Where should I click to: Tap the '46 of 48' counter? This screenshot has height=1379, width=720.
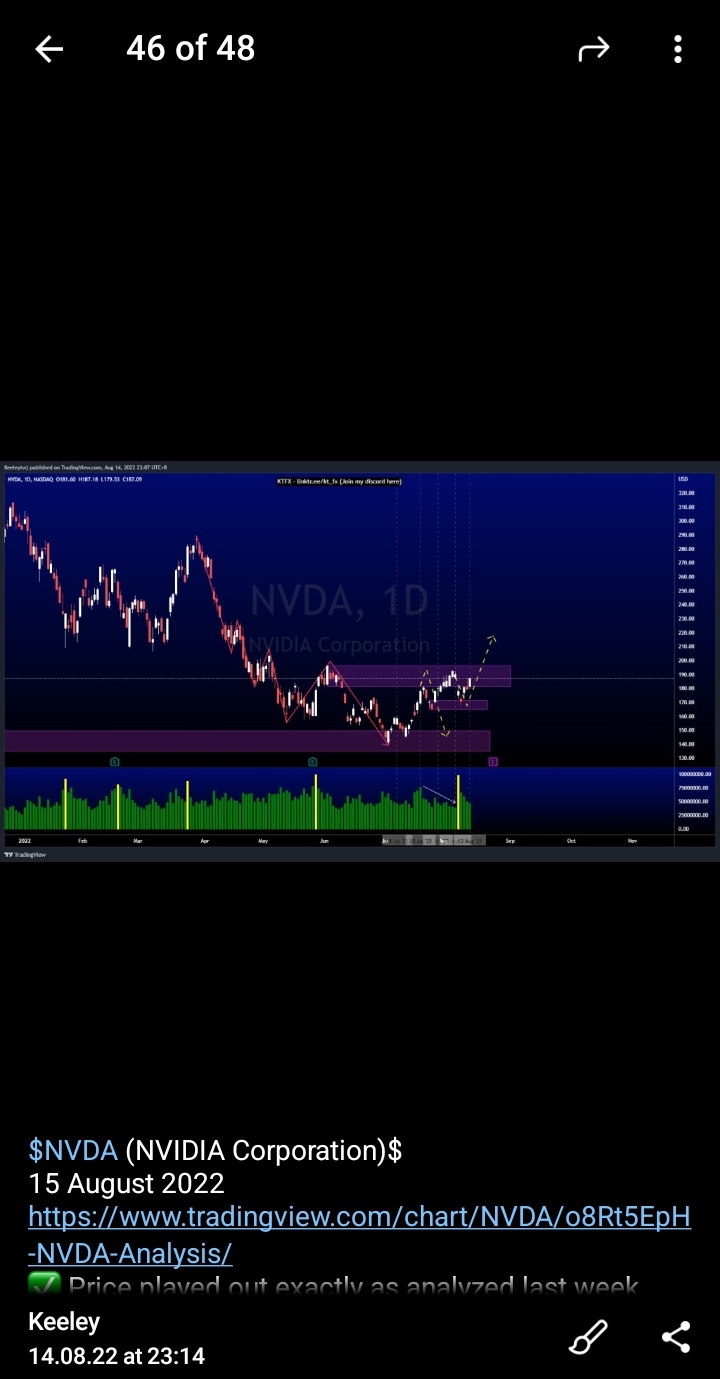pyautogui.click(x=190, y=48)
